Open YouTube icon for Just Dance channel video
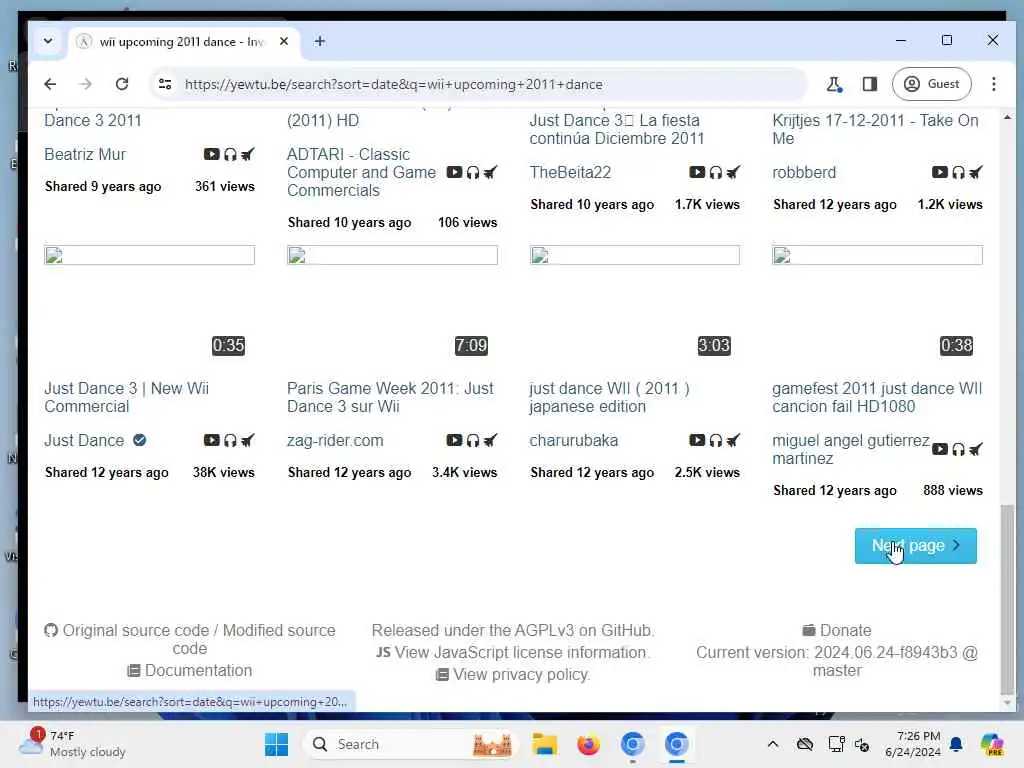The height and width of the screenshot is (768, 1024). pyautogui.click(x=211, y=440)
